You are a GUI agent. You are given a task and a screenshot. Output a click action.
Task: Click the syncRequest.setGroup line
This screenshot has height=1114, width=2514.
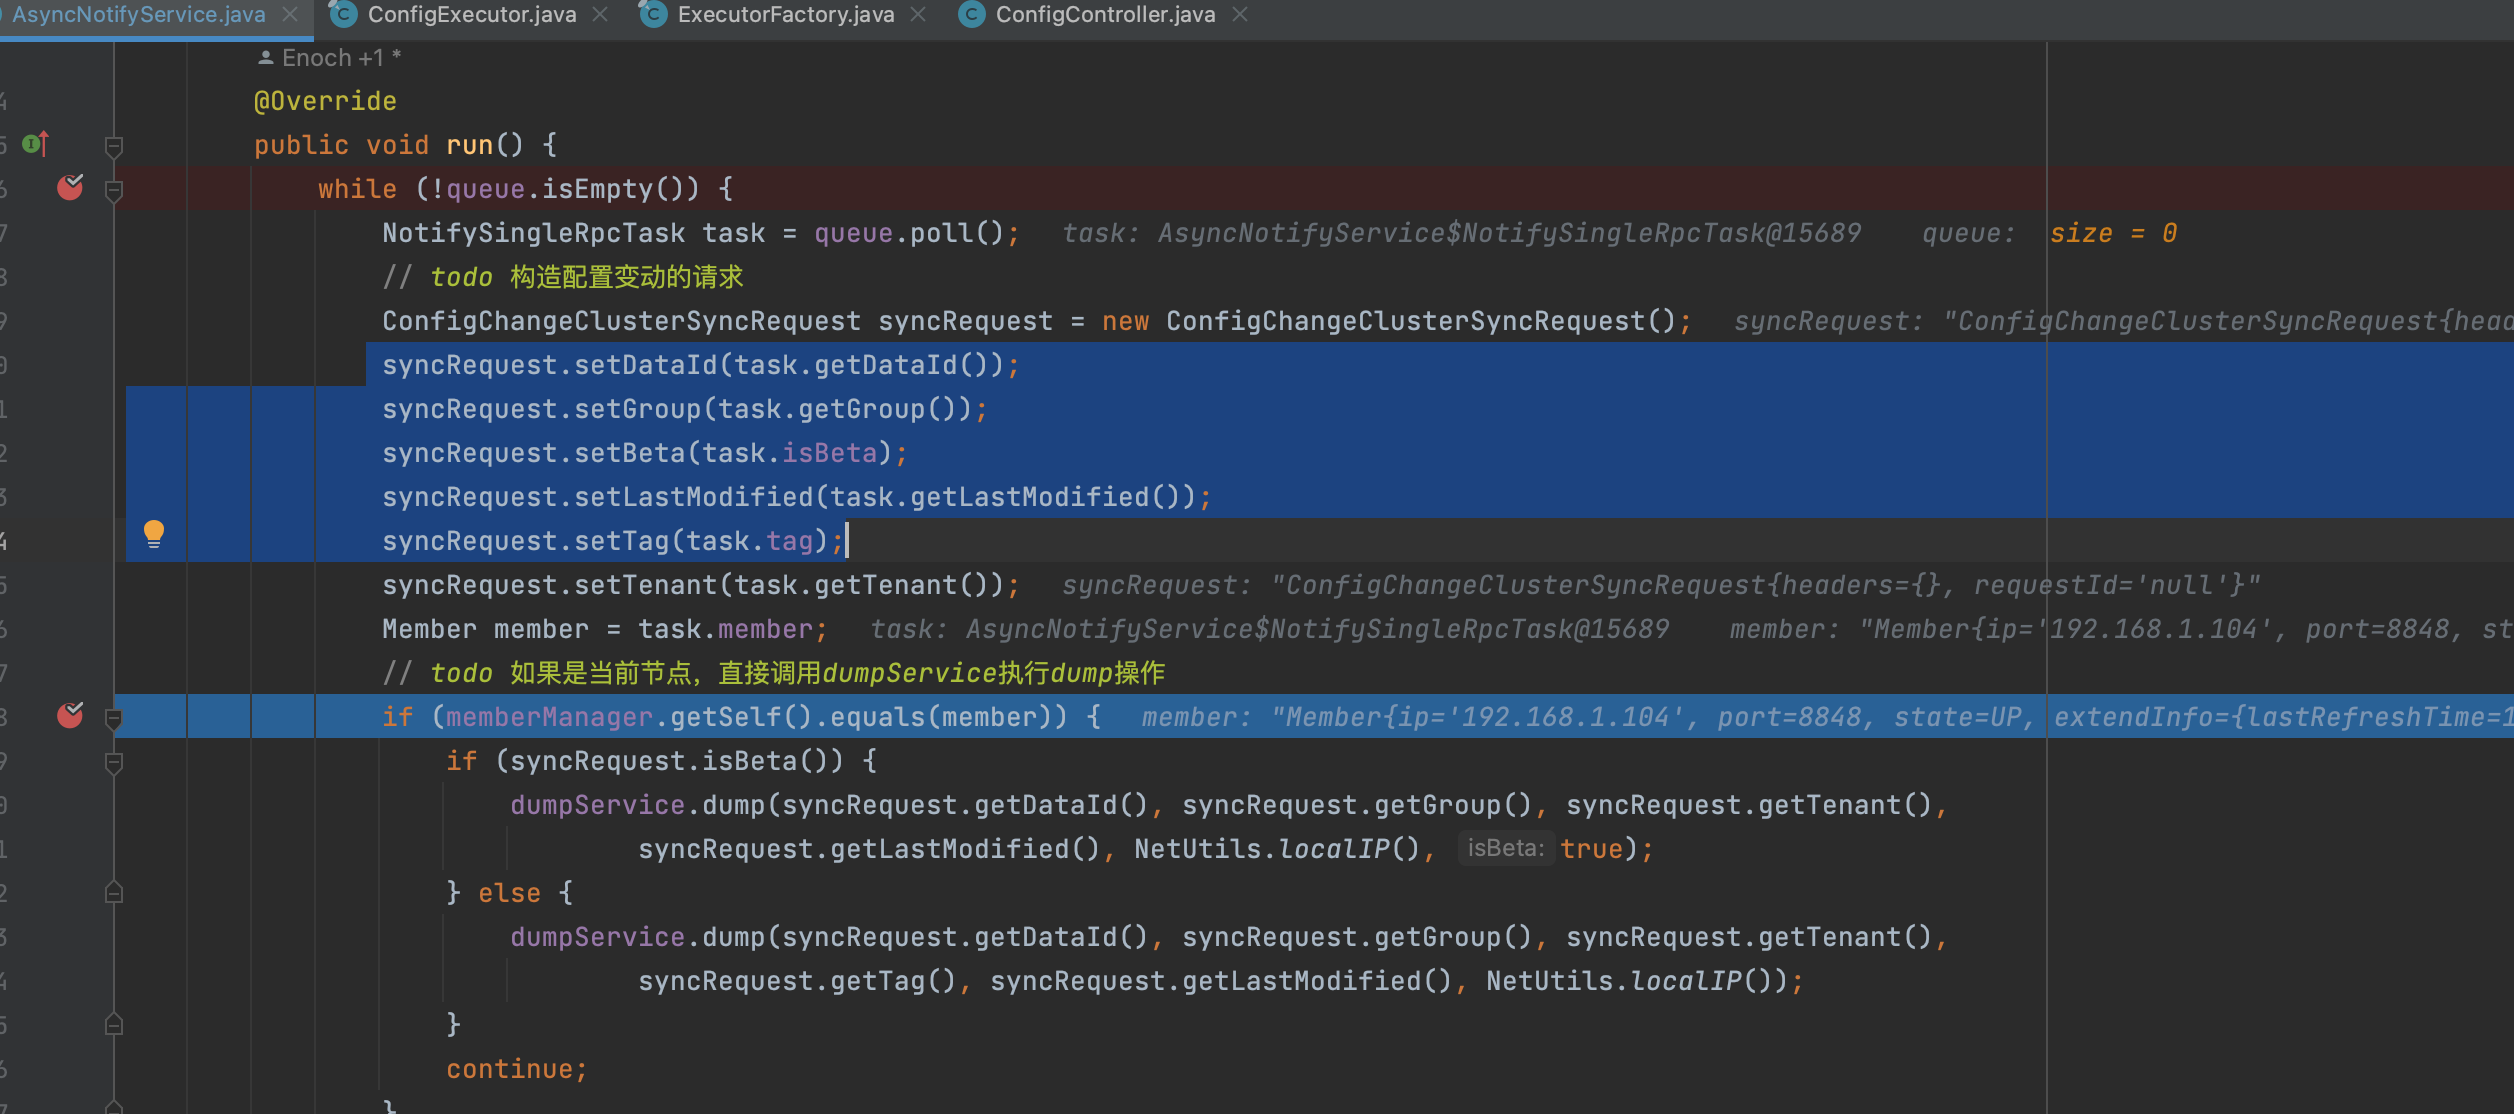point(684,409)
